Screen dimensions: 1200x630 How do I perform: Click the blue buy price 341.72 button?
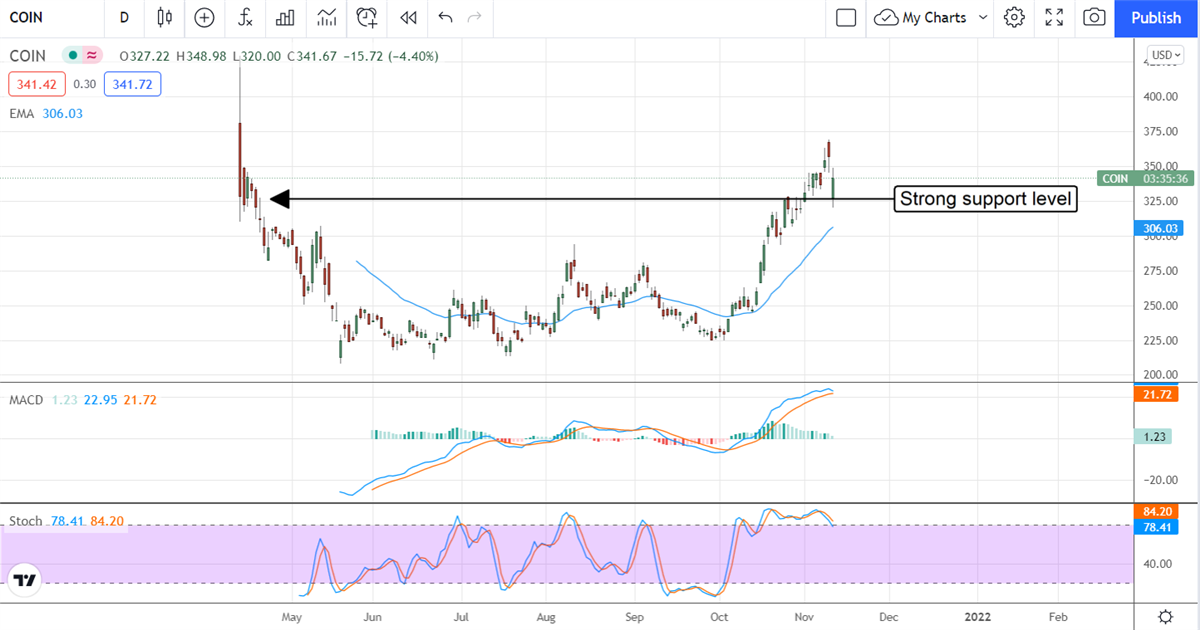[x=132, y=84]
